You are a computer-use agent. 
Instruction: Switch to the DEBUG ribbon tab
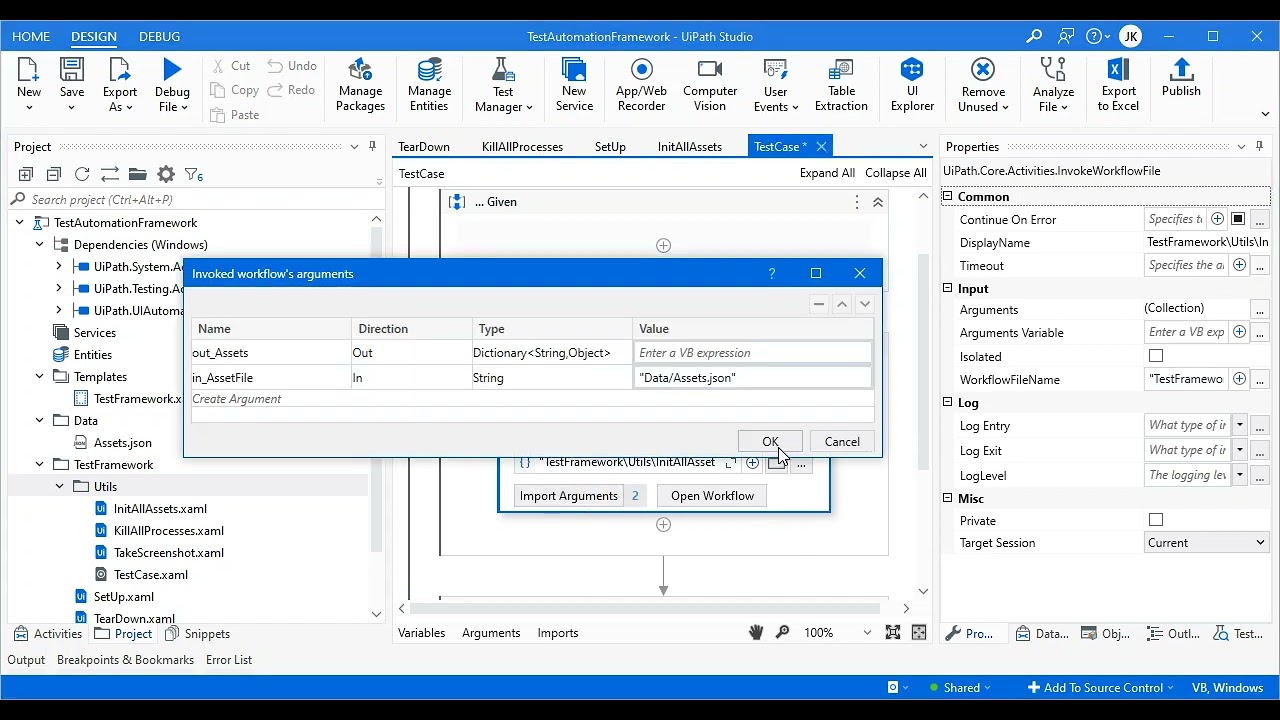pos(159,36)
